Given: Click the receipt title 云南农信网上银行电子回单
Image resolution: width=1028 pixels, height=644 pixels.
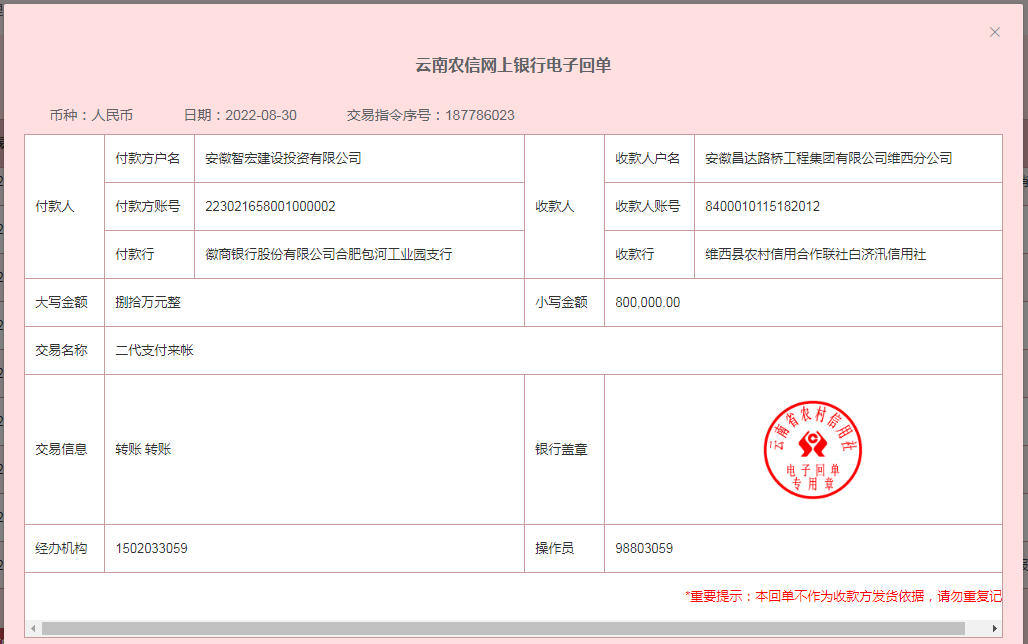Looking at the screenshot, I should (x=513, y=66).
